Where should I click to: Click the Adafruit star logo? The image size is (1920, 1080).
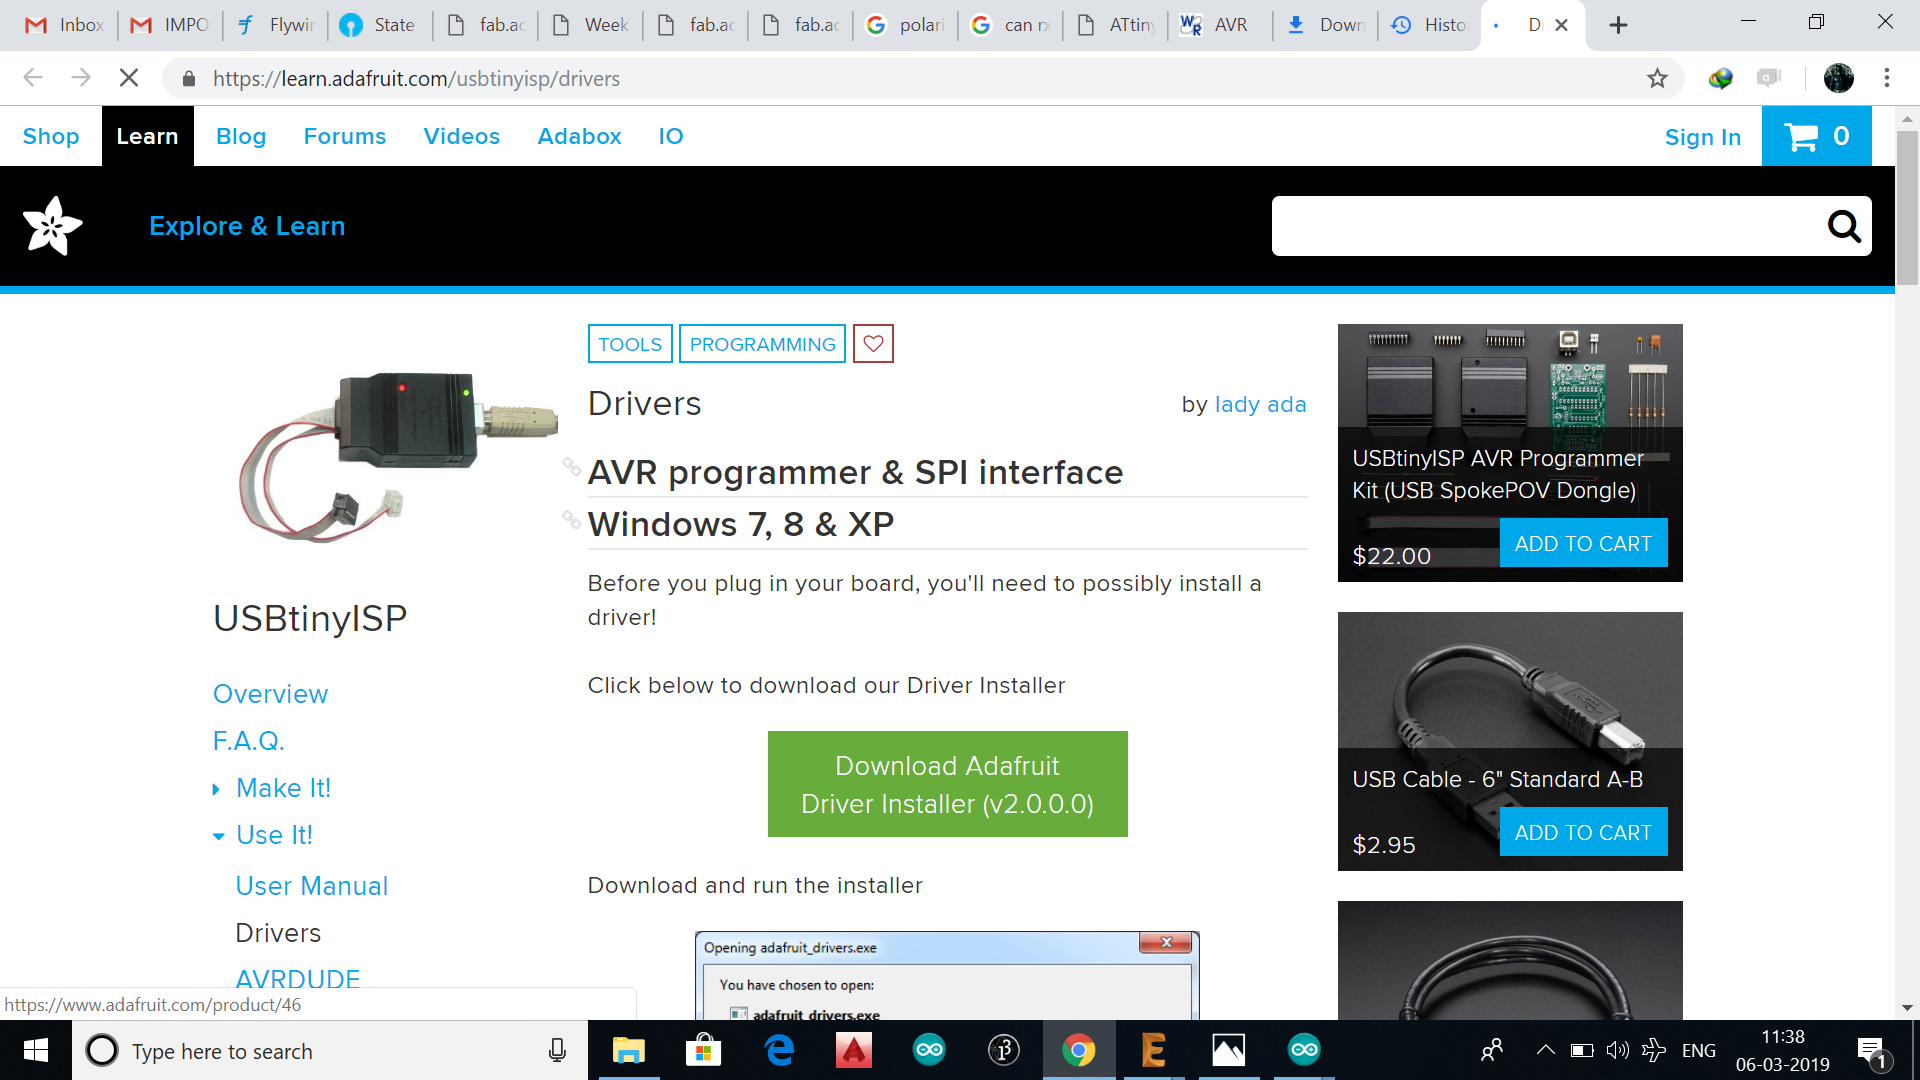click(x=52, y=226)
